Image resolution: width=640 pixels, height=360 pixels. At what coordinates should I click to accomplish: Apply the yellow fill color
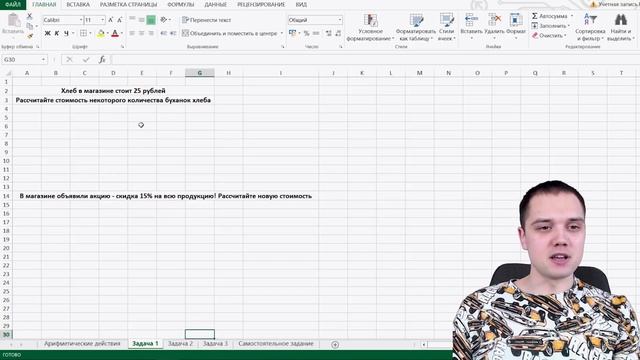click(x=101, y=33)
